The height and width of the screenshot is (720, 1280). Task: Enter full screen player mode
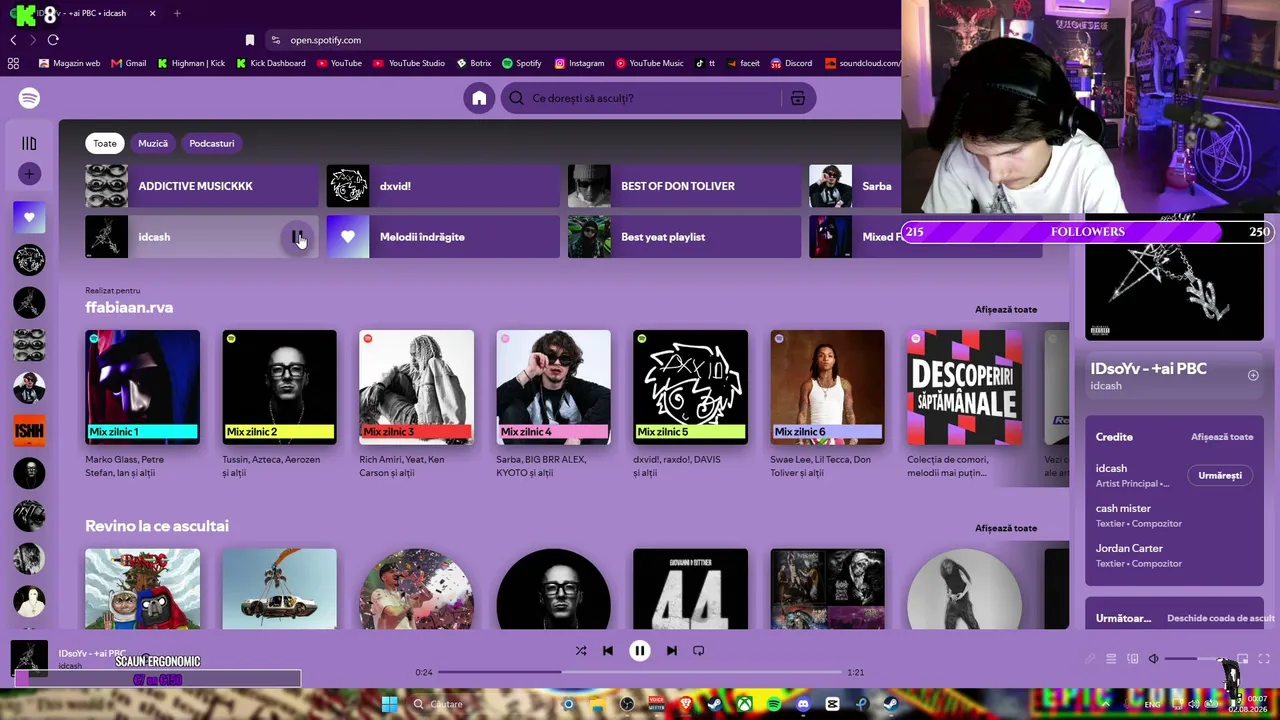[x=1264, y=659]
